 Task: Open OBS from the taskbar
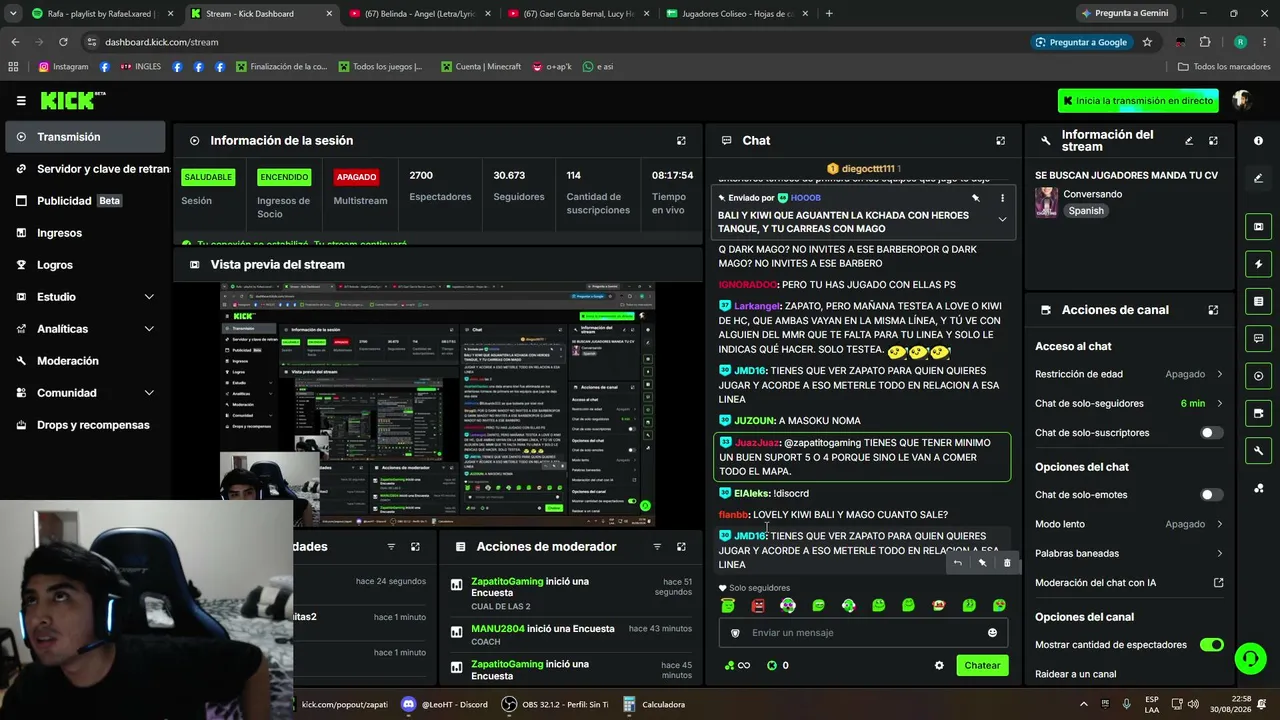(x=555, y=704)
